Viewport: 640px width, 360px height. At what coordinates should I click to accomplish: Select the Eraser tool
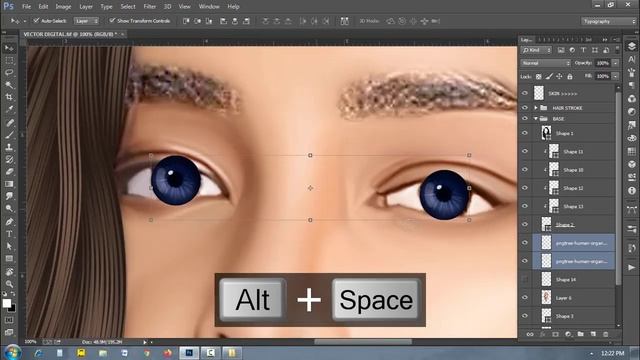9,171
